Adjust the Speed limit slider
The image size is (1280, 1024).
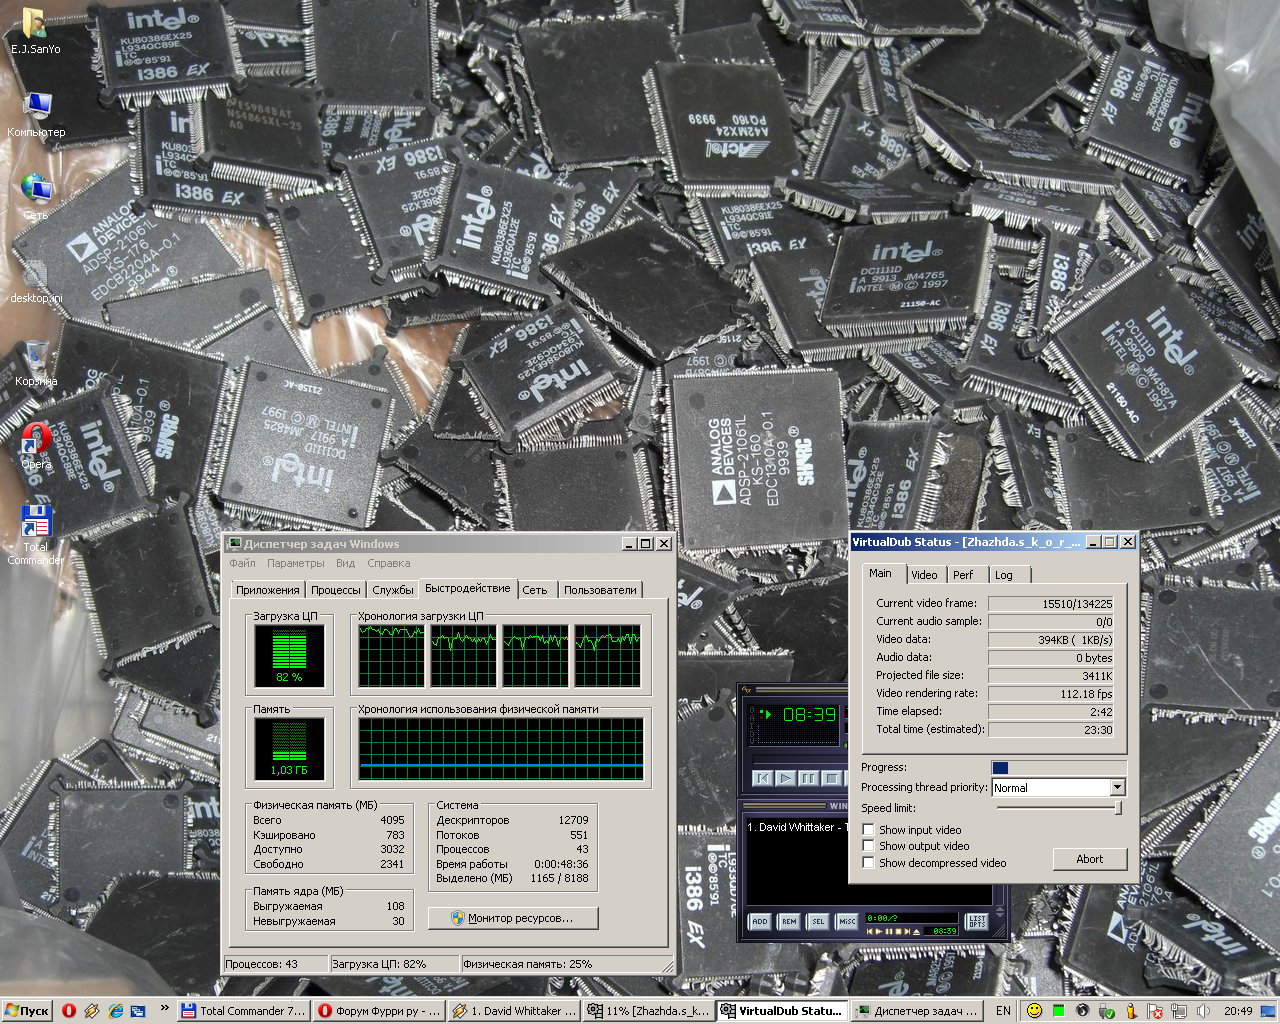tap(1117, 808)
